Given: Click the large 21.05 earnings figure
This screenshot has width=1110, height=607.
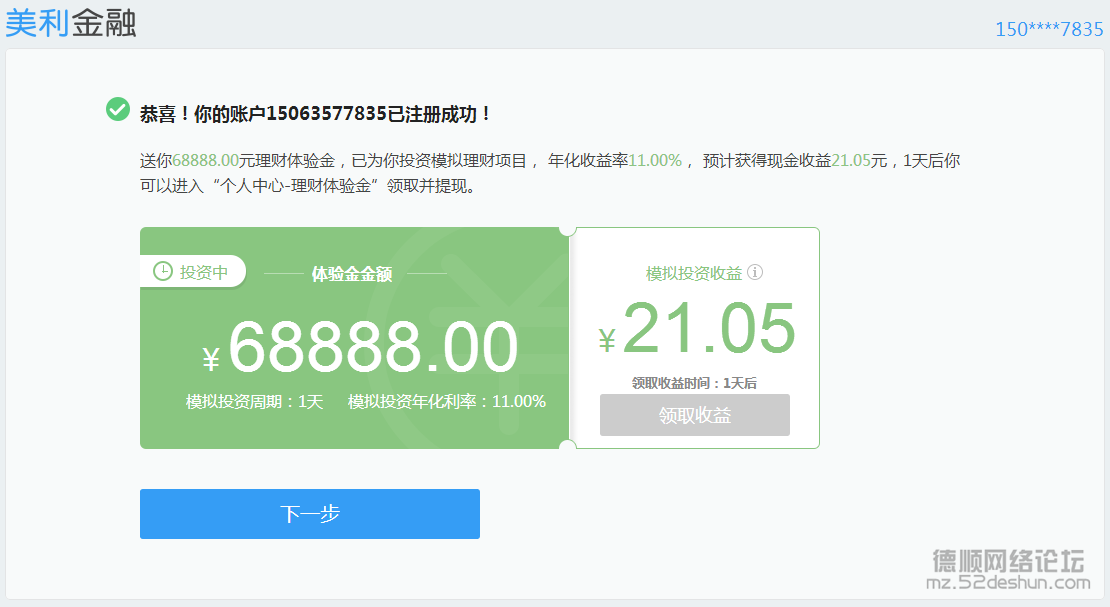Looking at the screenshot, I should pos(708,328).
